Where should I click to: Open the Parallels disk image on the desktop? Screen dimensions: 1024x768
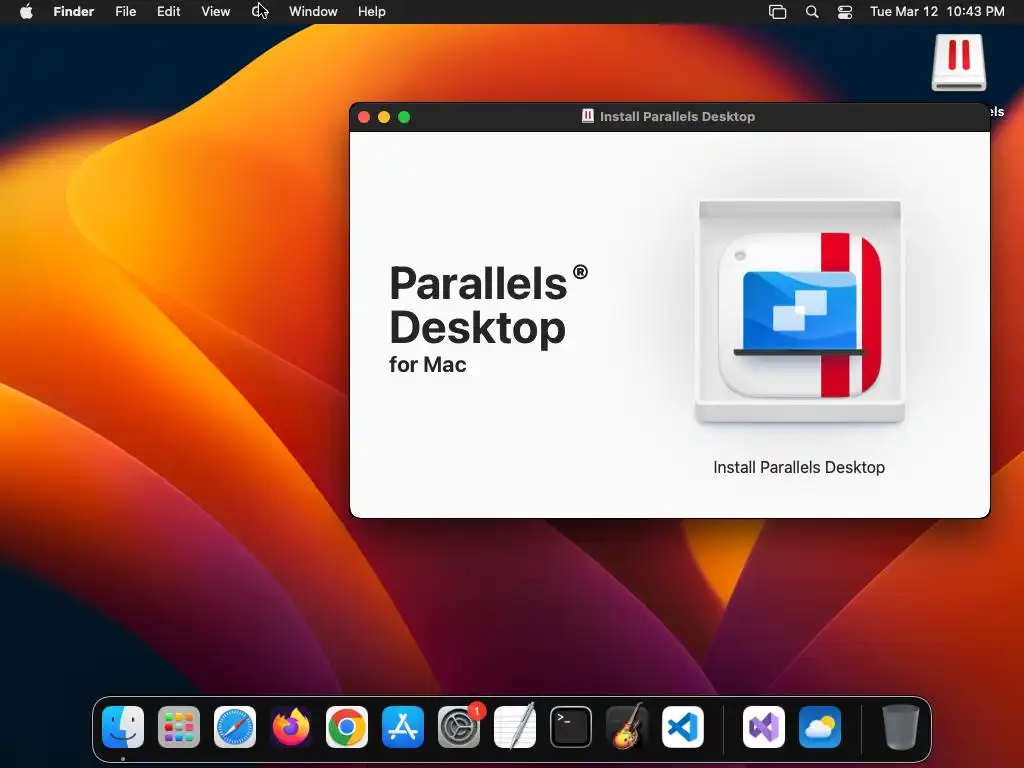coord(959,63)
